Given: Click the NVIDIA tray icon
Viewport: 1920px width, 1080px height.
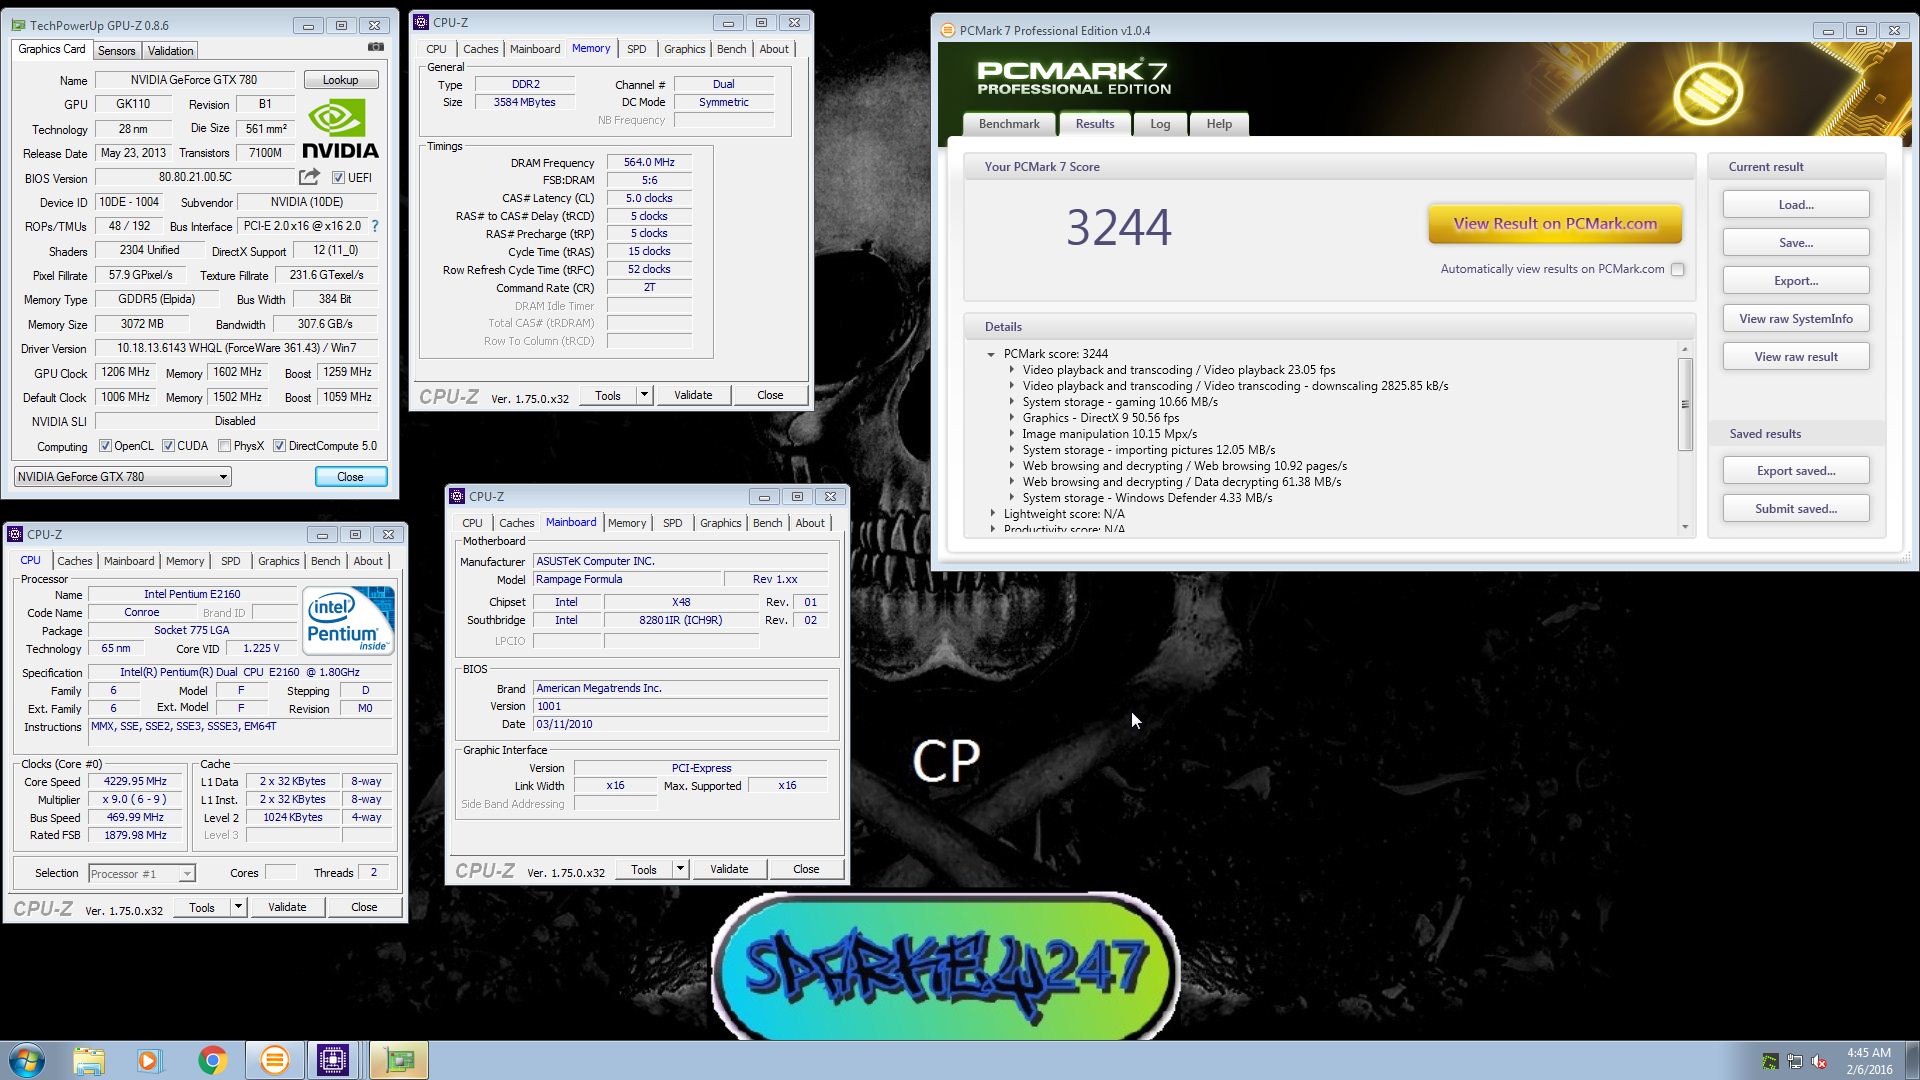Looking at the screenshot, I should coord(1770,1062).
